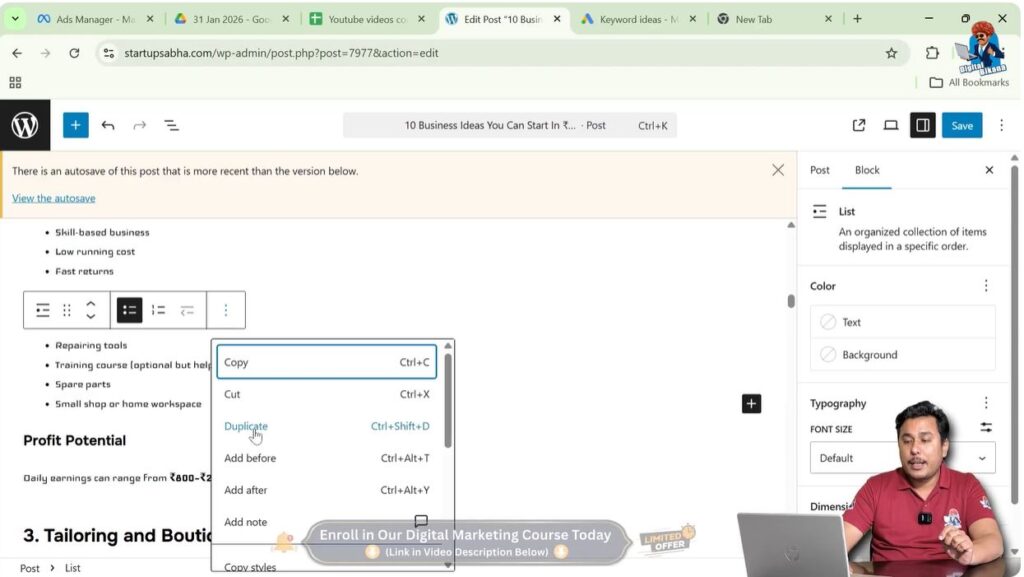
Task: Click the editor canvas scrollbar thumb
Action: 791,301
